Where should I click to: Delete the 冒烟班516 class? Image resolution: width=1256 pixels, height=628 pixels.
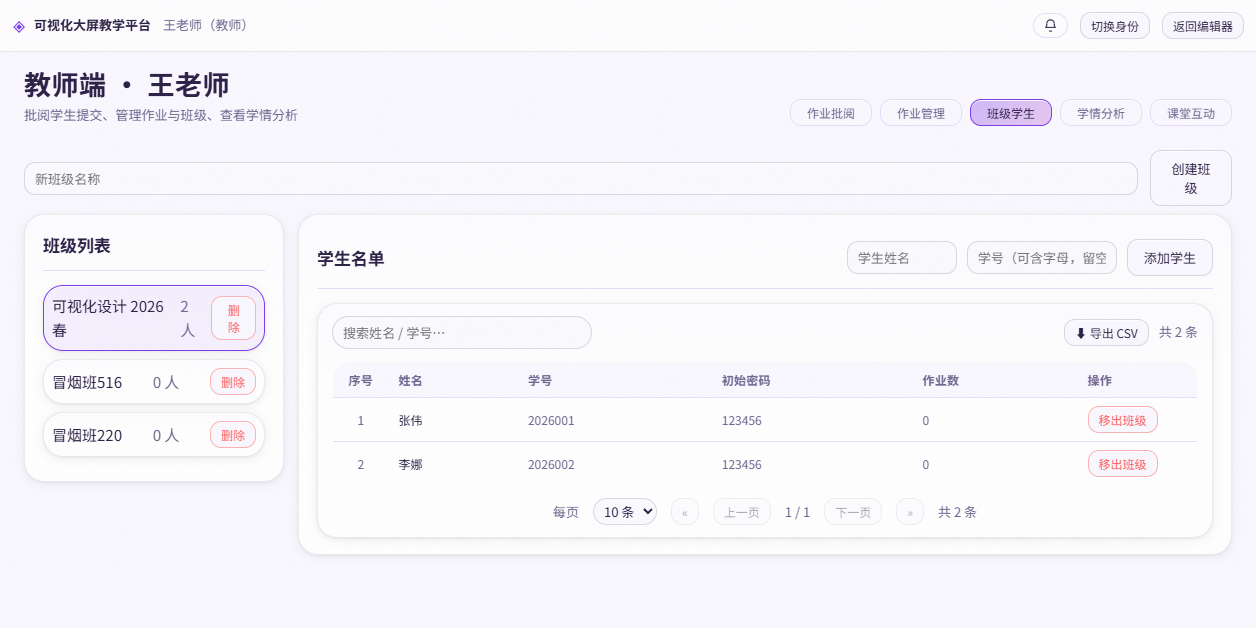233,382
